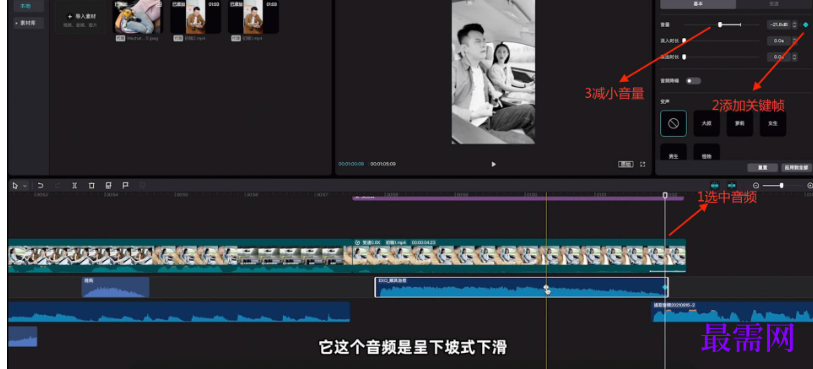
Task: Step the fade-out duration with its arrows
Action: [794, 56]
